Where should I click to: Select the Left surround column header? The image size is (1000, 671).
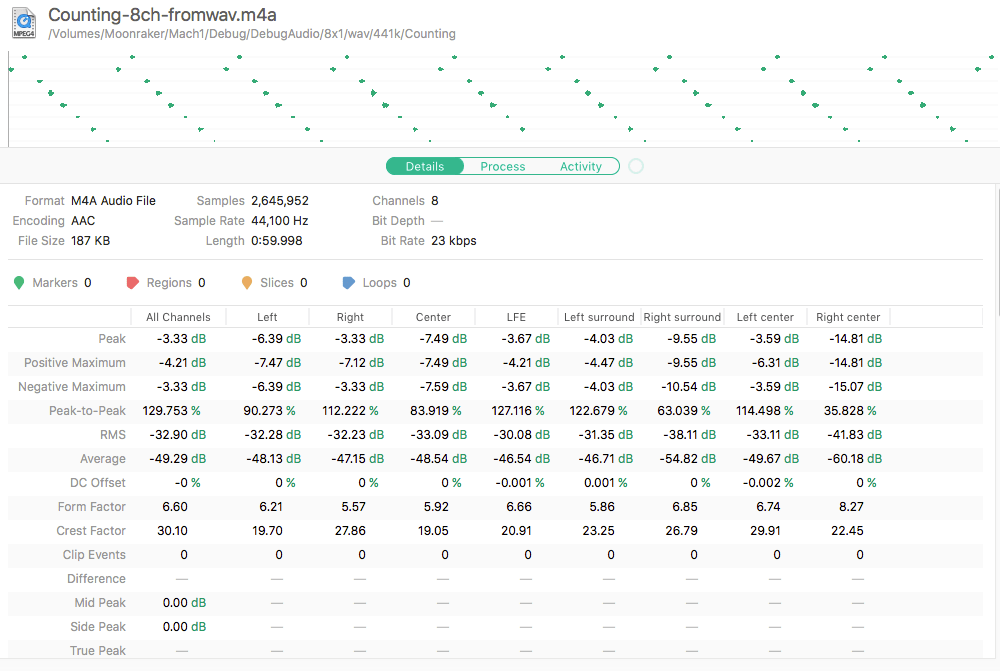click(599, 317)
